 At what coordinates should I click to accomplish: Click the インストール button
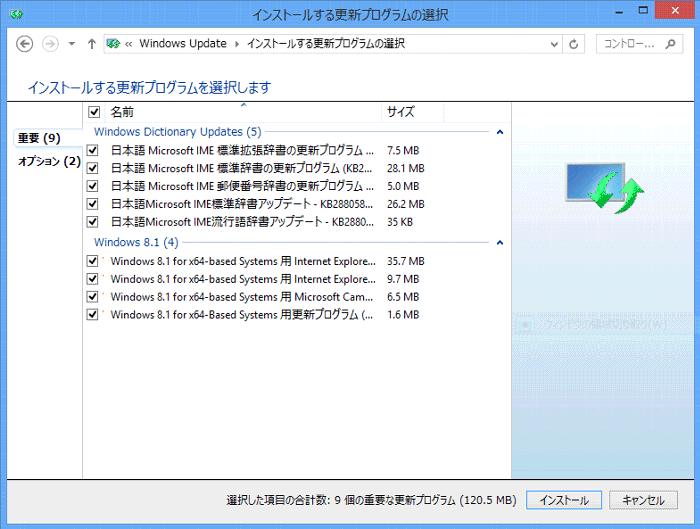tap(564, 500)
